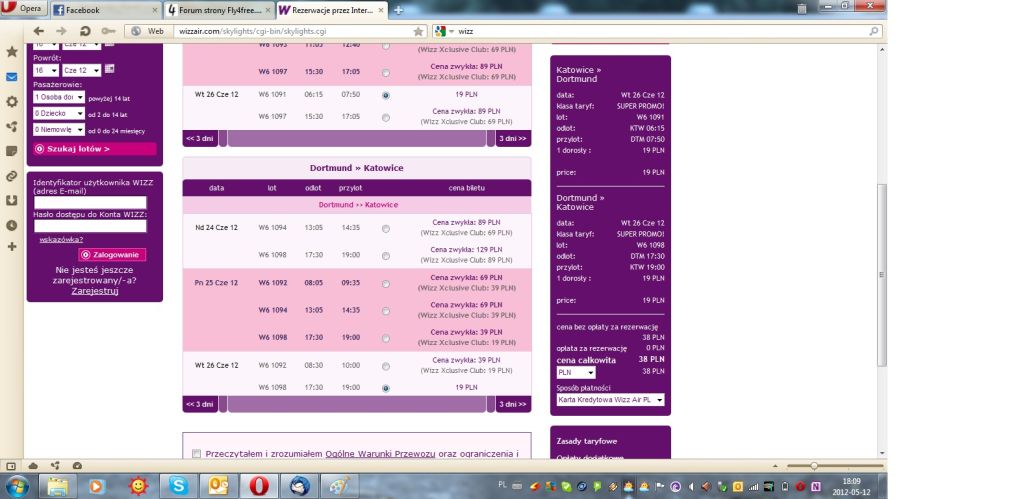Select Pn 25 Cze W6 1092 08:05 radio

coord(386,284)
